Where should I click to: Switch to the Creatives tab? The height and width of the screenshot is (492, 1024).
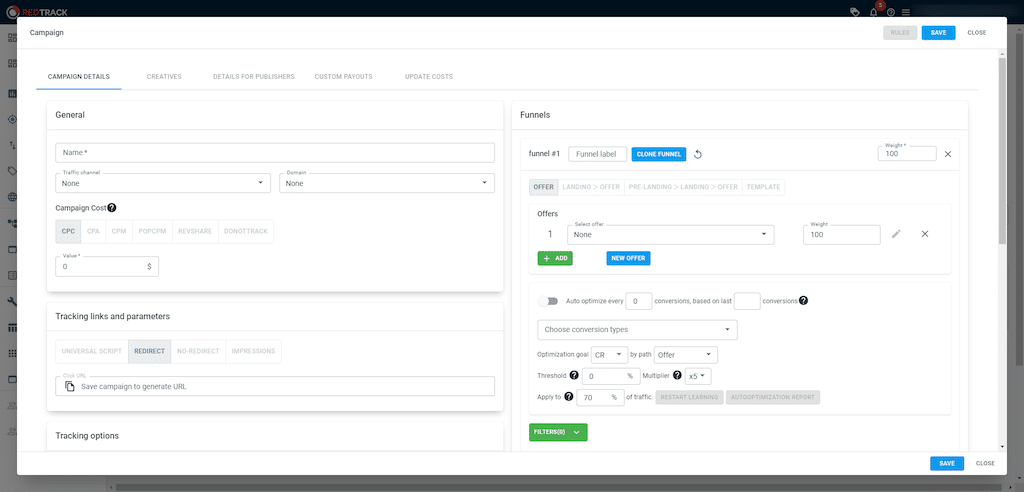coord(164,76)
